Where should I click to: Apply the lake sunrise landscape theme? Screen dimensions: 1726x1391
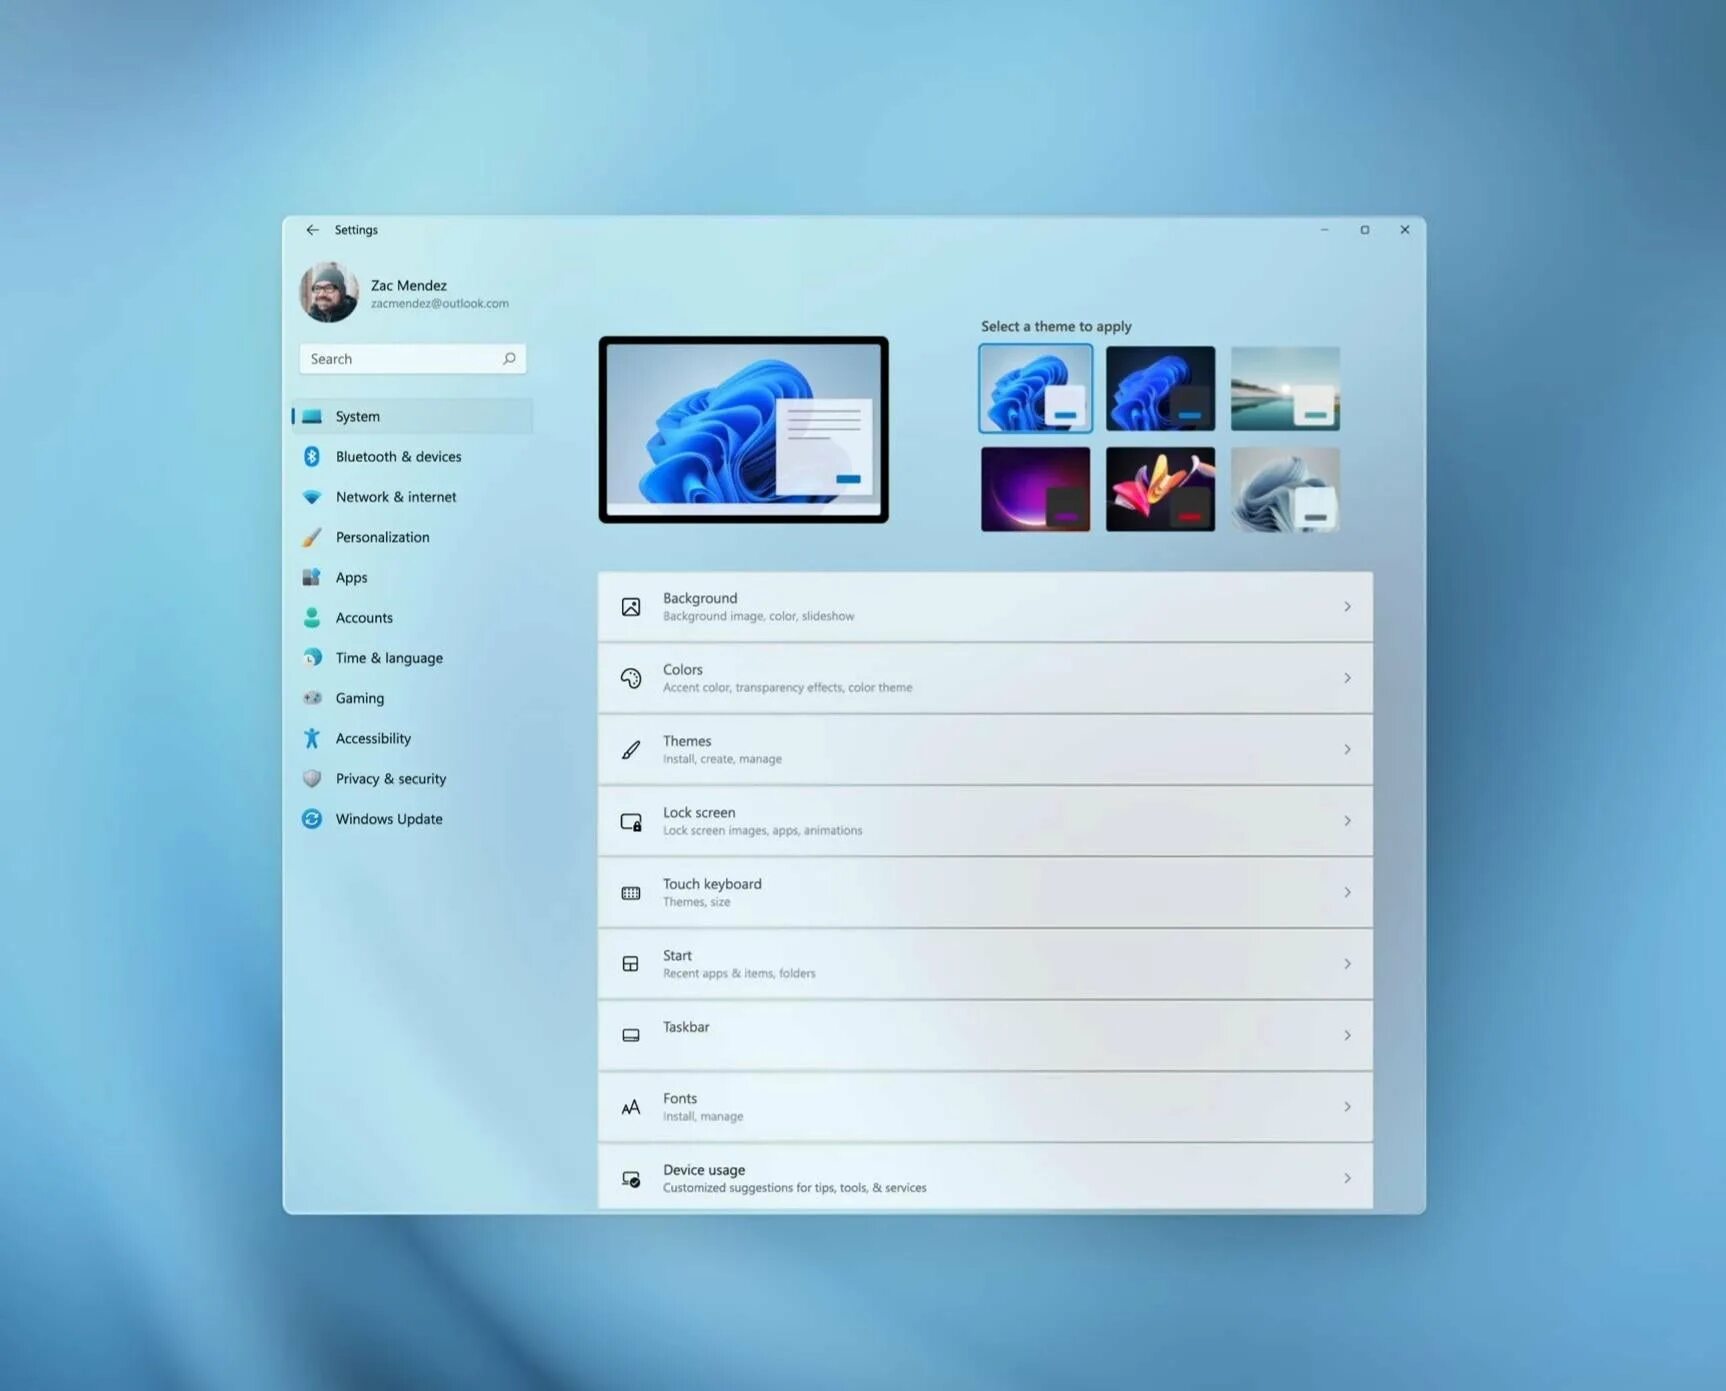(x=1285, y=388)
